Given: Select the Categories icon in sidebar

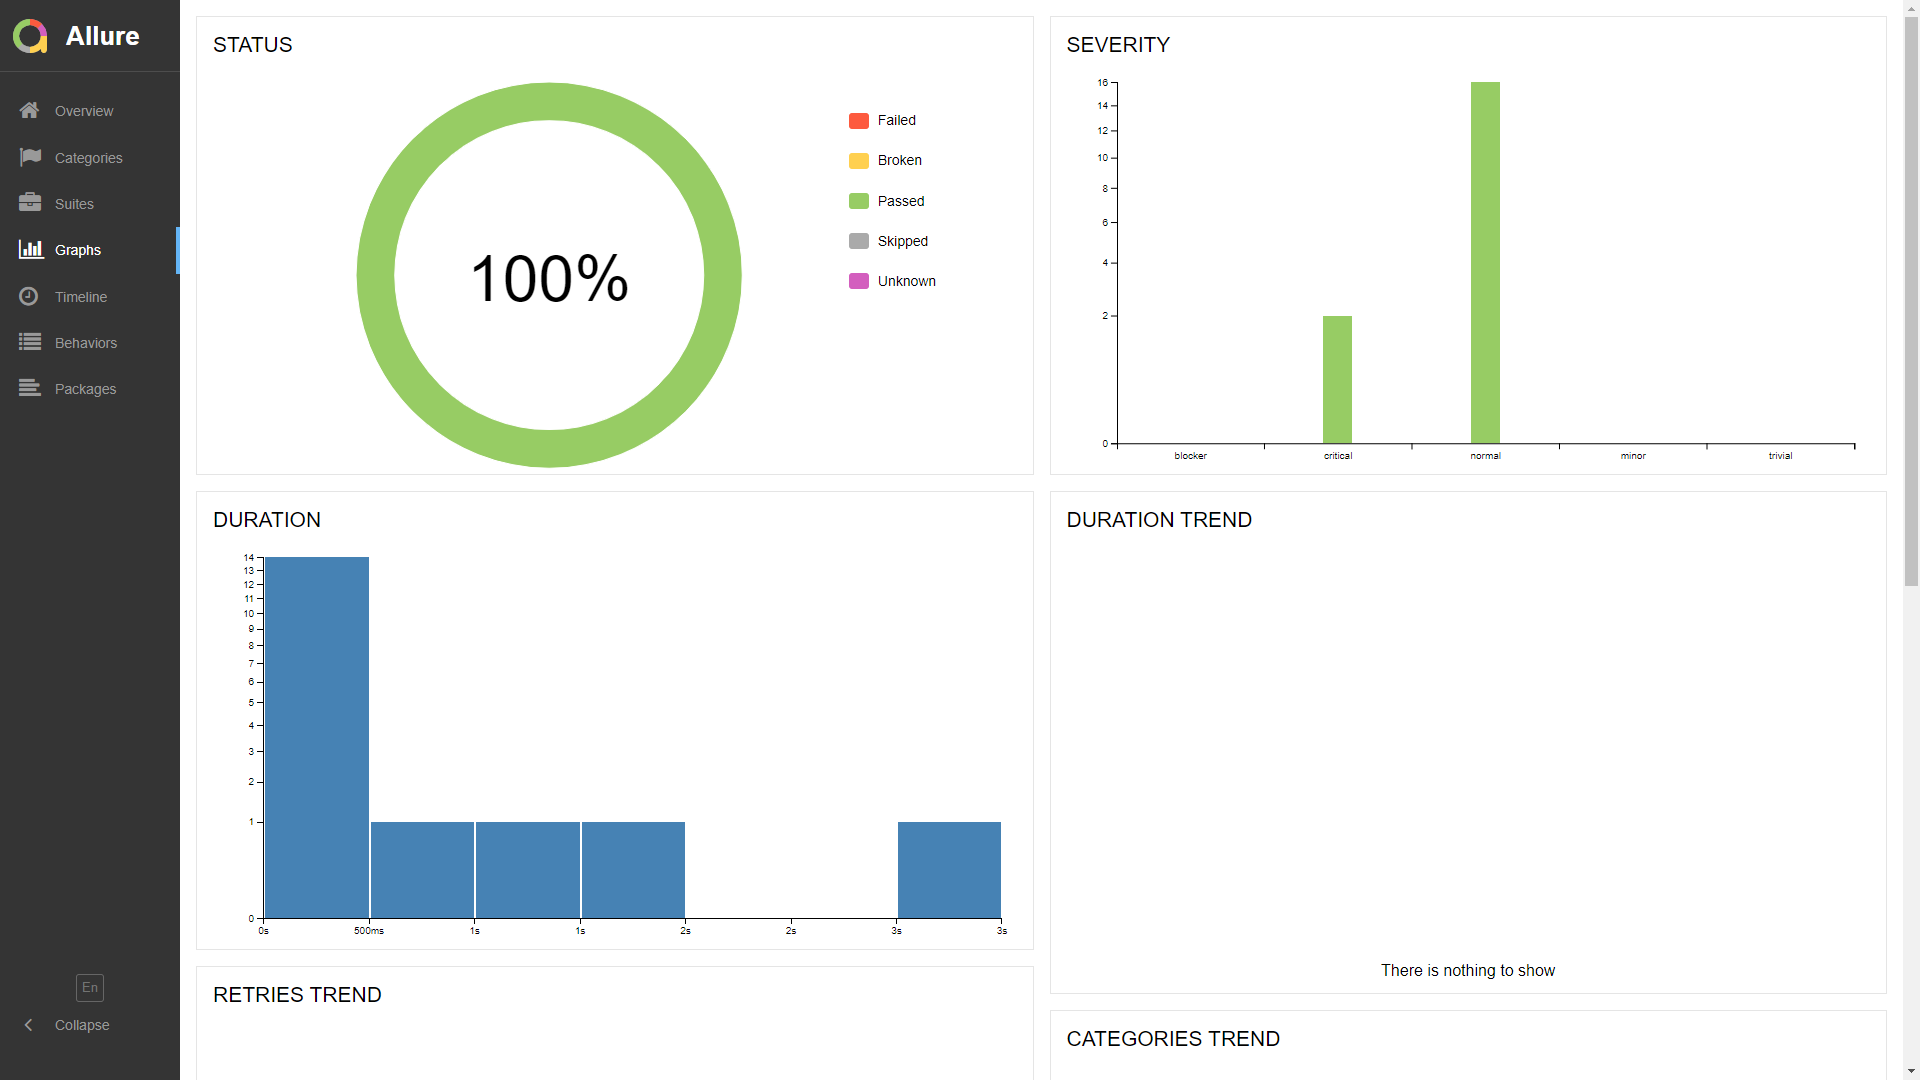Looking at the screenshot, I should pos(29,156).
